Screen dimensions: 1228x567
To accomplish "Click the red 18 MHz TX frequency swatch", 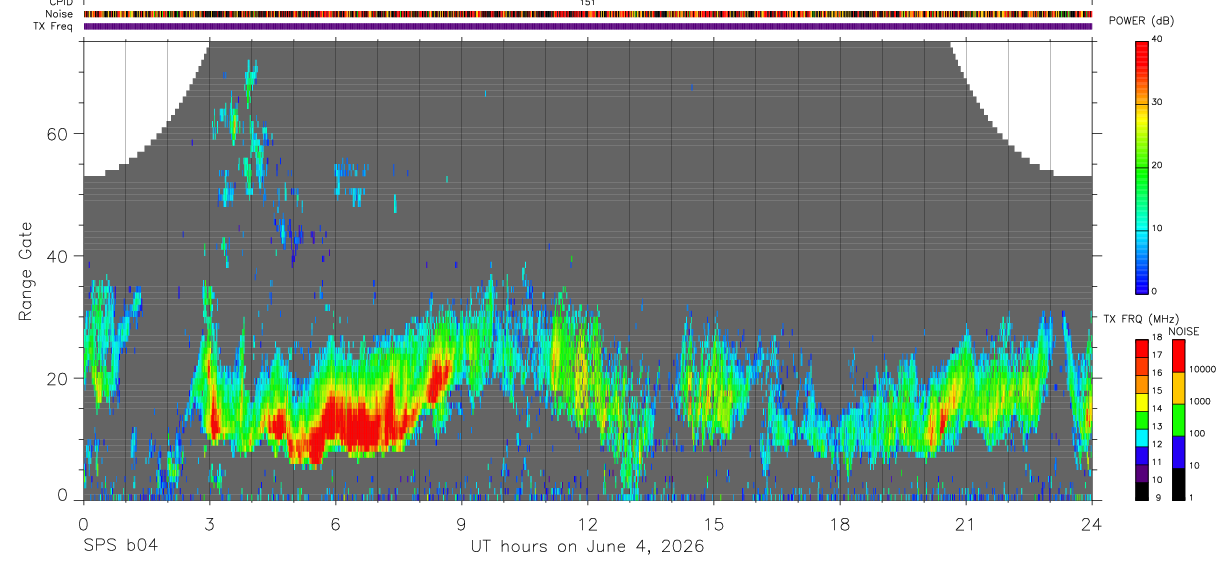I will click(1142, 344).
